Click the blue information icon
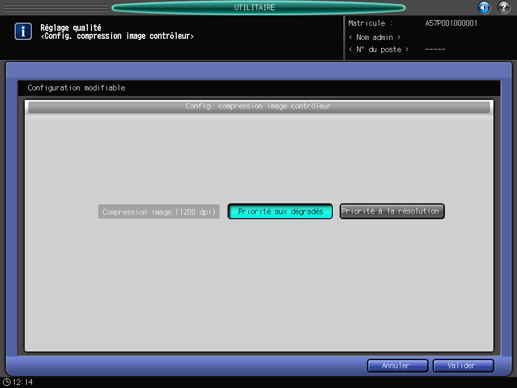The image size is (517, 388). click(23, 32)
